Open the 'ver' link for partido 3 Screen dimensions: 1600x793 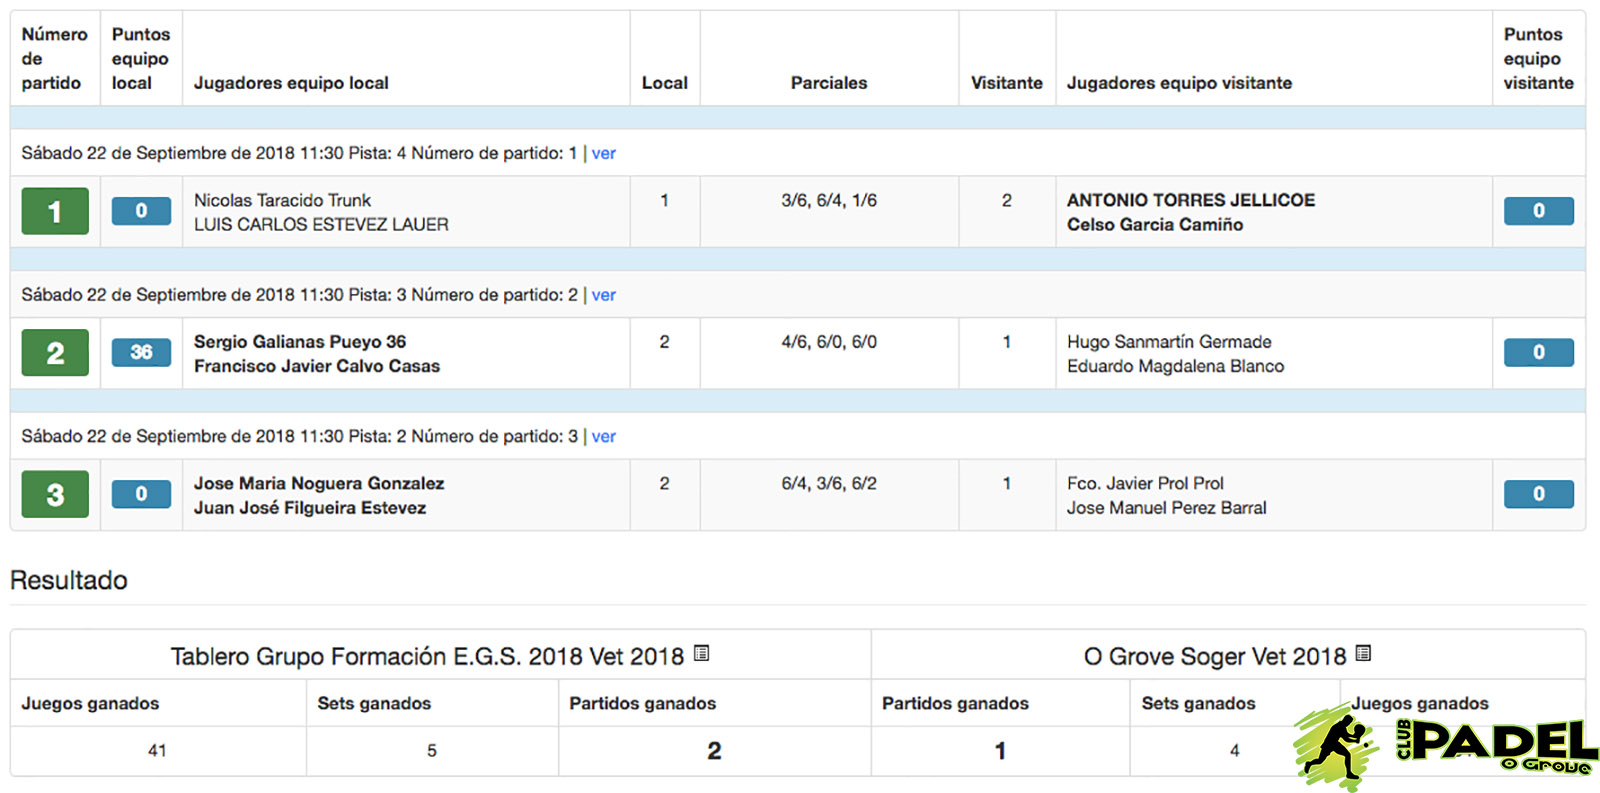point(603,436)
